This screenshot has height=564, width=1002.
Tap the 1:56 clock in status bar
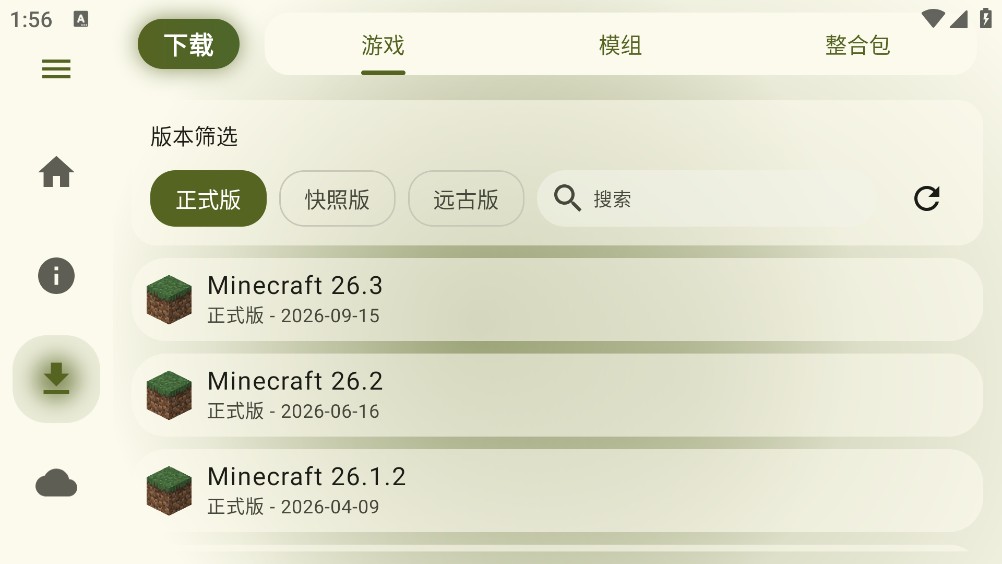(x=31, y=20)
